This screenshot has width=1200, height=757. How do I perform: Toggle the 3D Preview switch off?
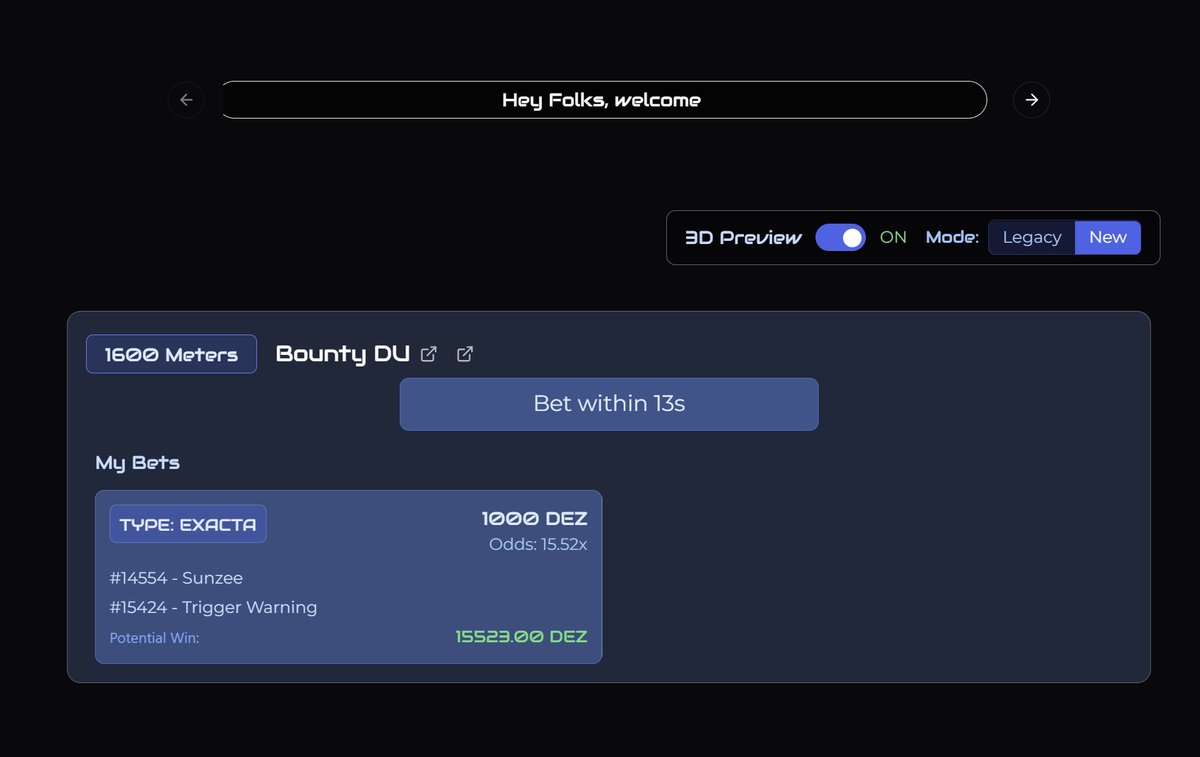(840, 237)
